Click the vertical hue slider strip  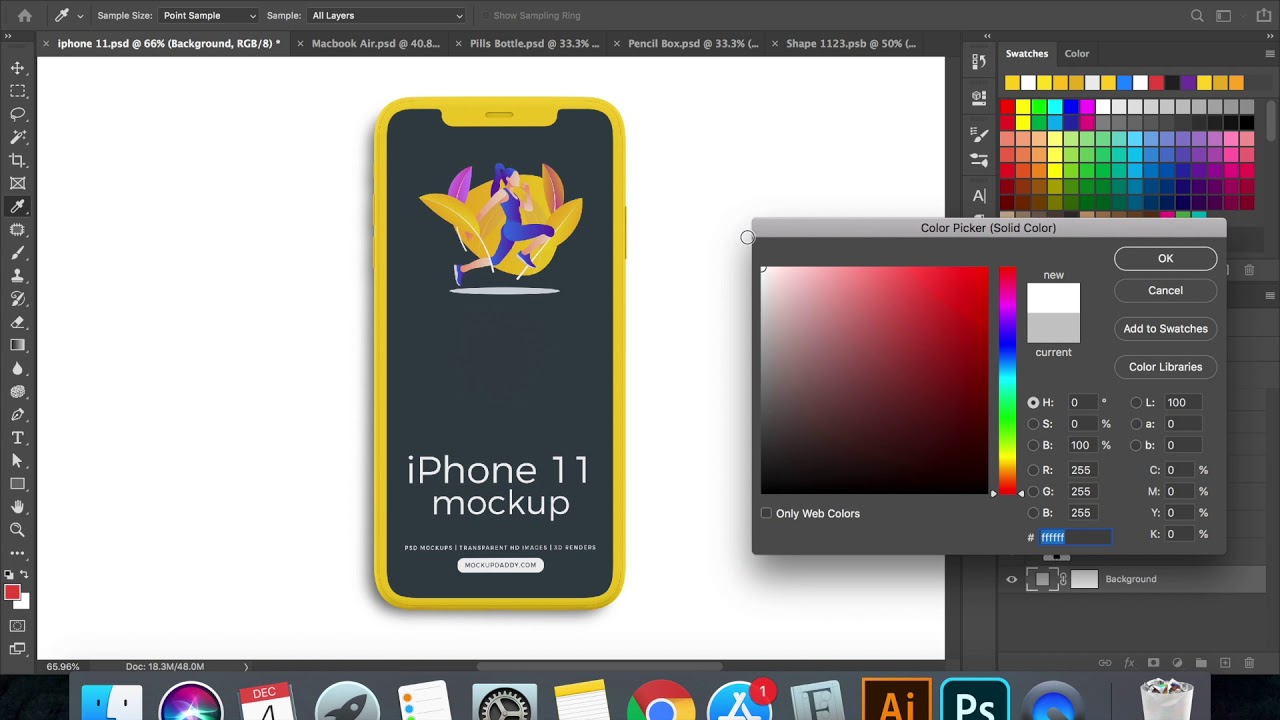point(1007,380)
